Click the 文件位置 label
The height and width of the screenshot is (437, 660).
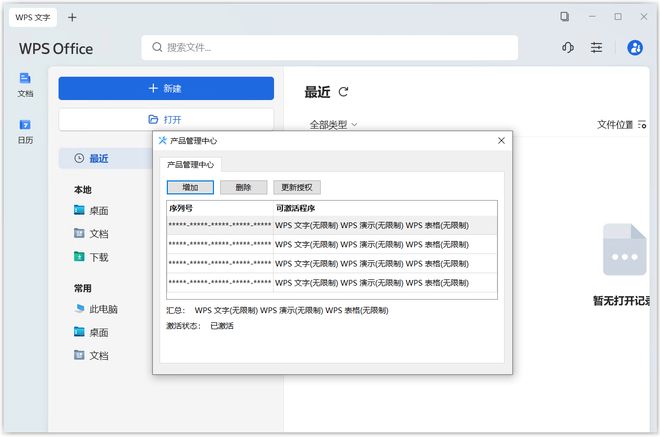(615, 125)
